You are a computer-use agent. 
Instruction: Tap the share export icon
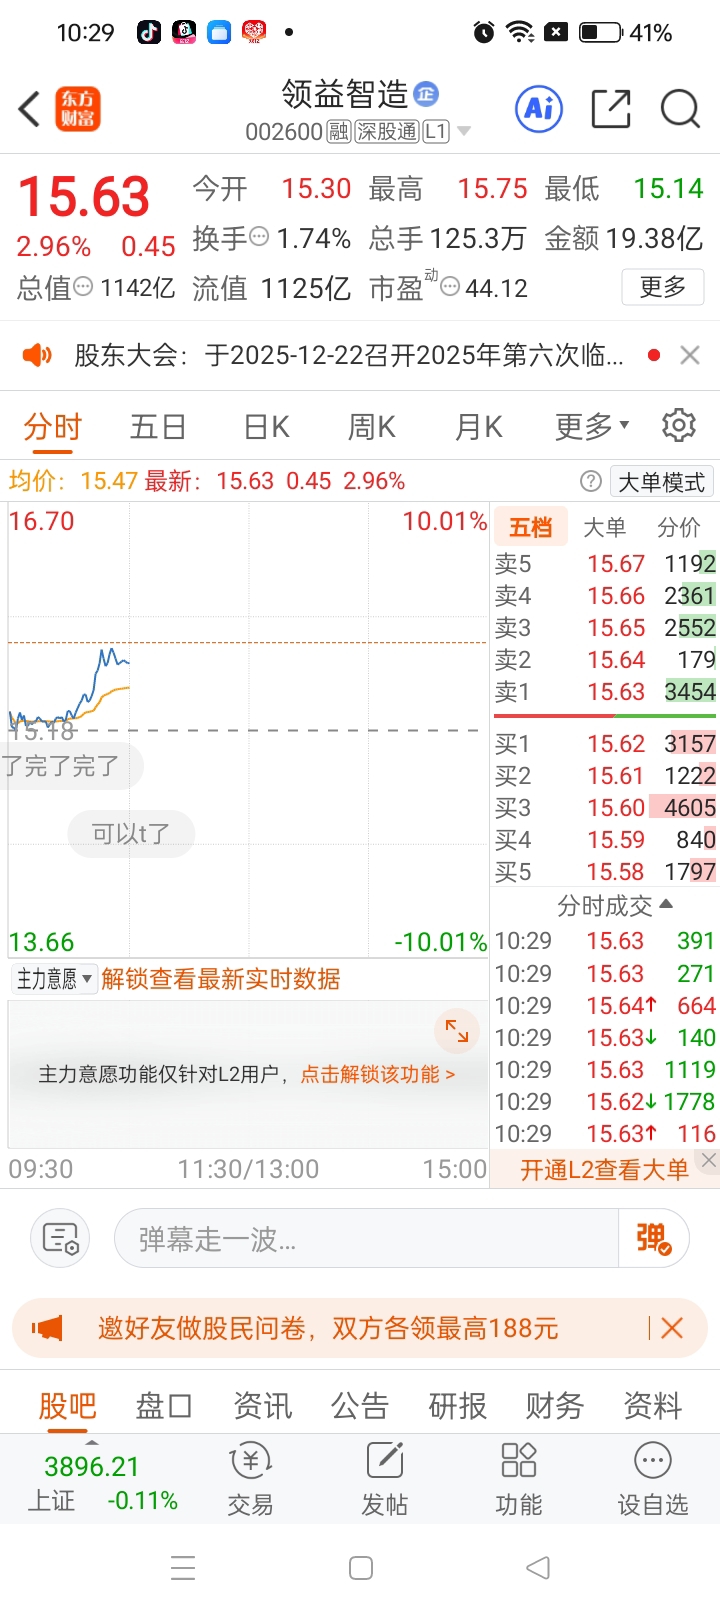pos(611,108)
